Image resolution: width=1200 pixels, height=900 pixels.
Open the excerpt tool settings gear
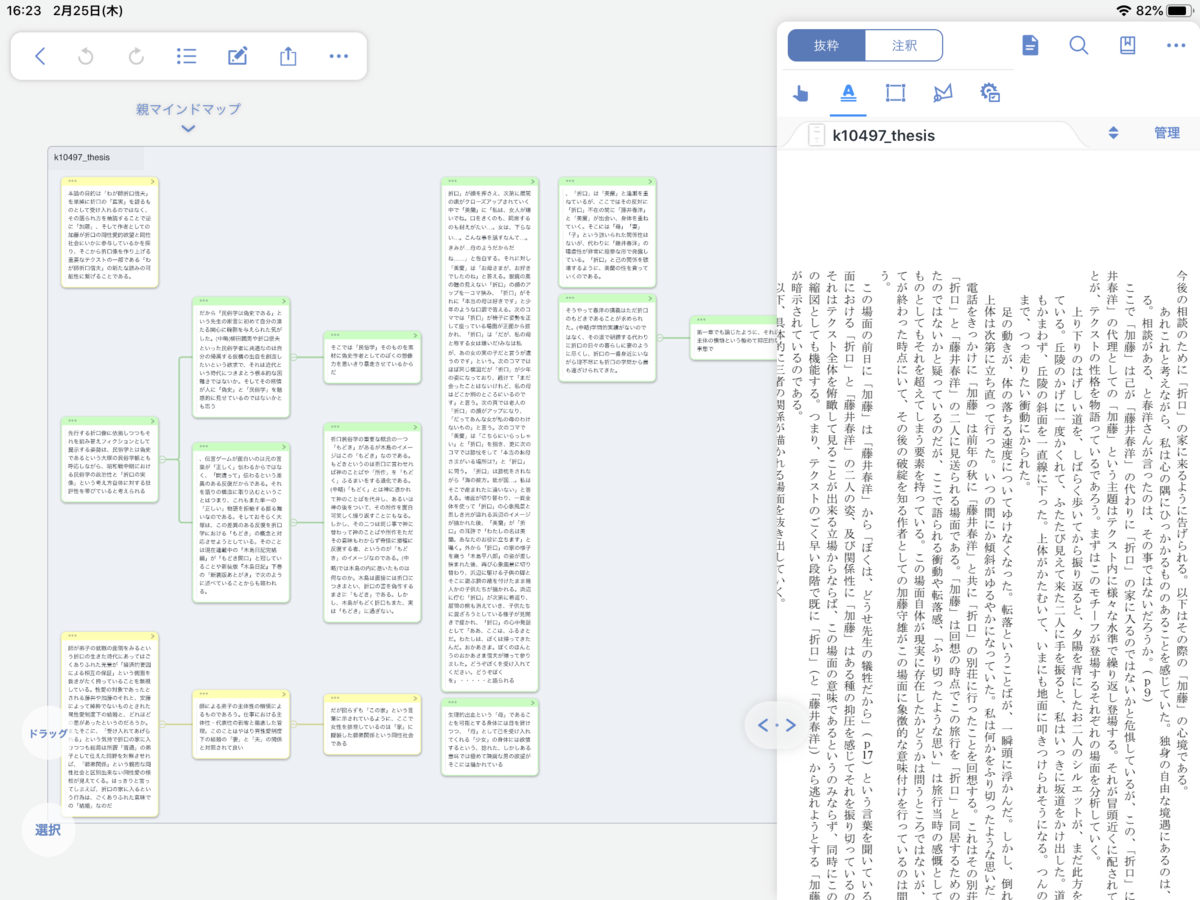[990, 93]
